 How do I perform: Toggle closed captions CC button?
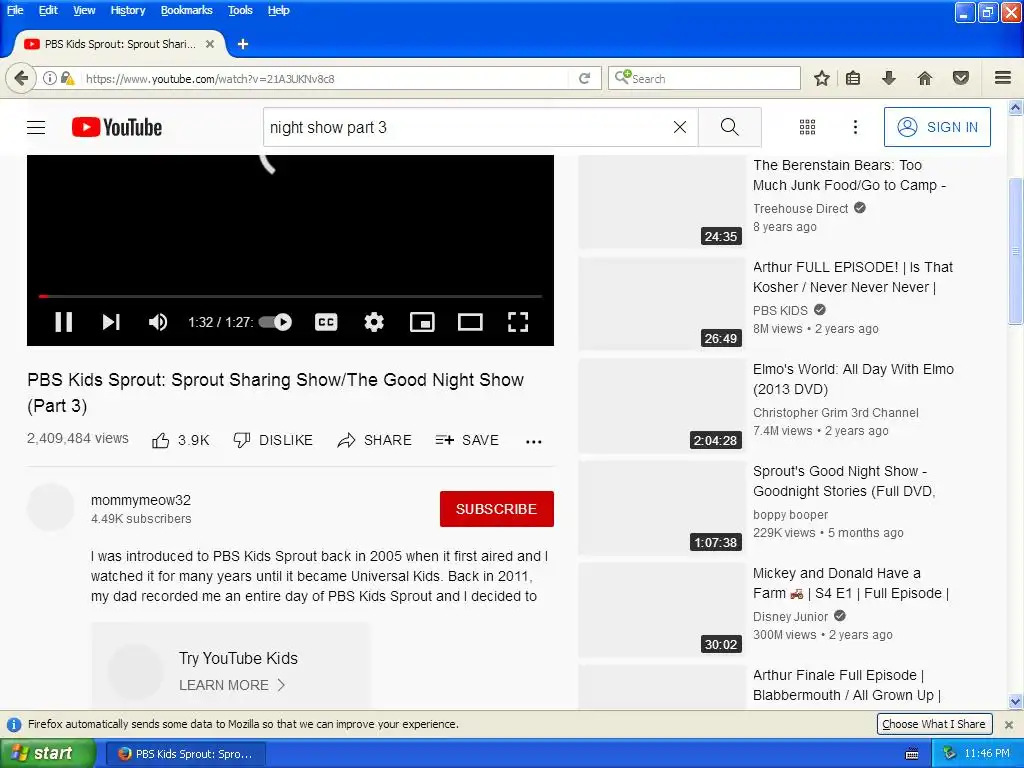(x=326, y=322)
